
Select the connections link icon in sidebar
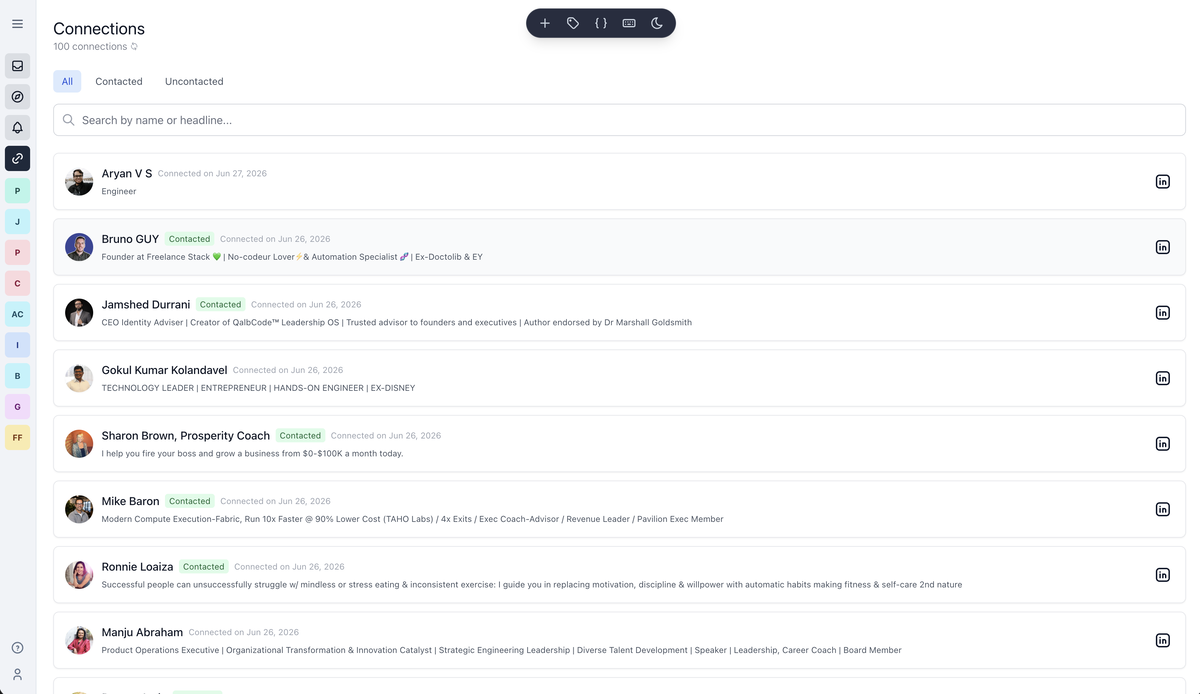(x=17, y=158)
